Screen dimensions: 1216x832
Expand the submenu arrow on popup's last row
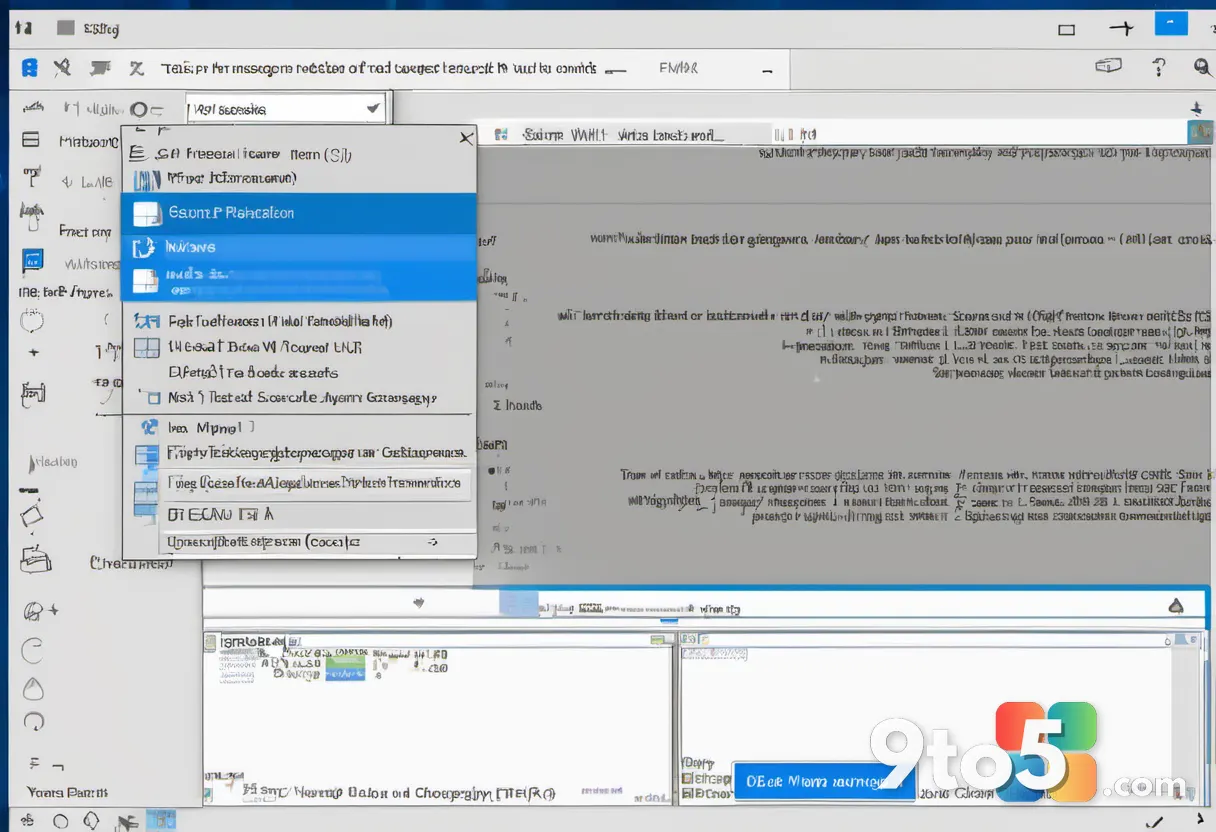[432, 542]
